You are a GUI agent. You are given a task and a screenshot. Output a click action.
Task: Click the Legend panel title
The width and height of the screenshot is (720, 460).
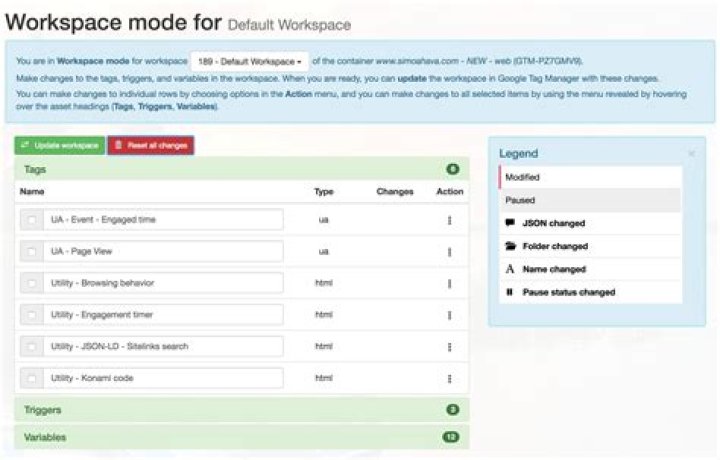(x=518, y=153)
